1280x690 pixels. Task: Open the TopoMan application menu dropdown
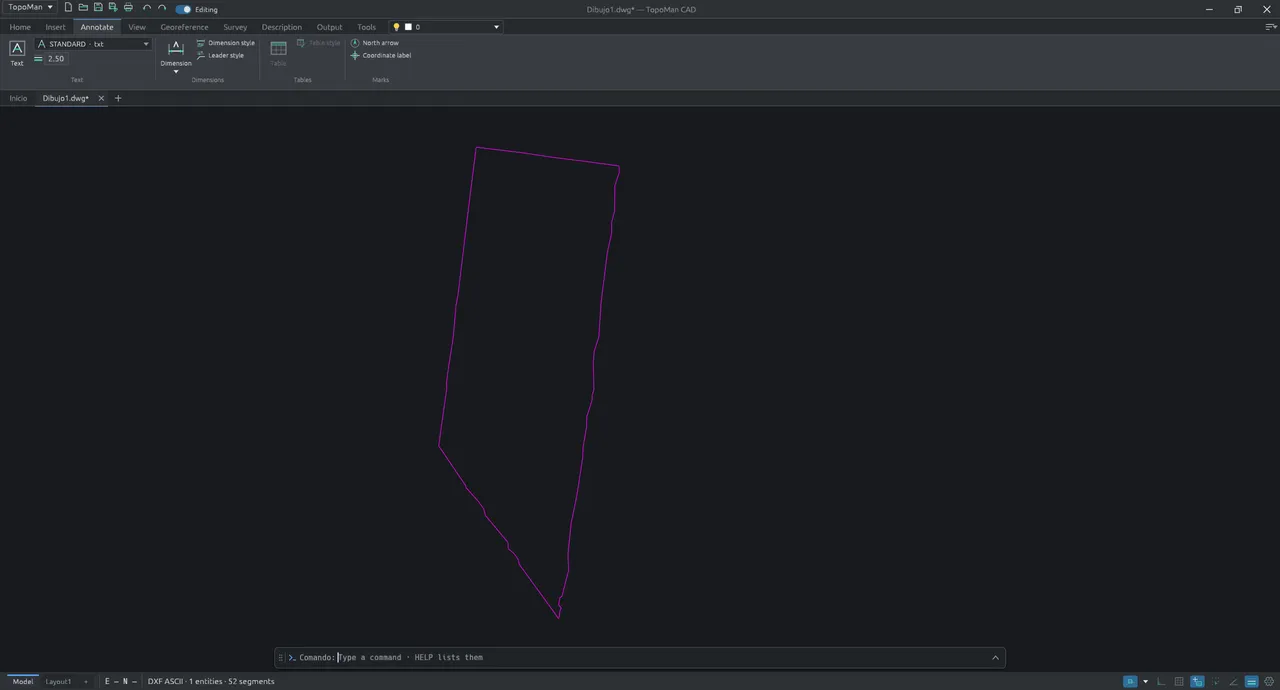pos(30,8)
